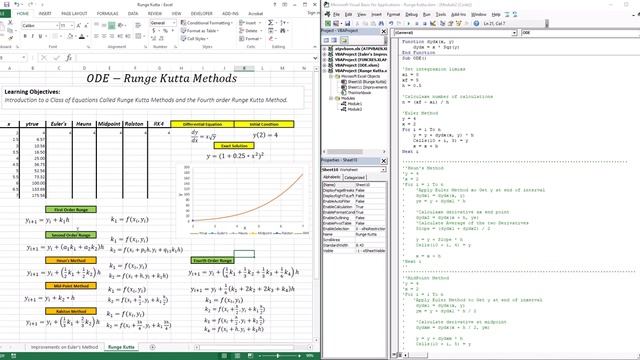The height and width of the screenshot is (360, 640).
Task: Click the Format cells button in ribbon
Action: (250, 39)
